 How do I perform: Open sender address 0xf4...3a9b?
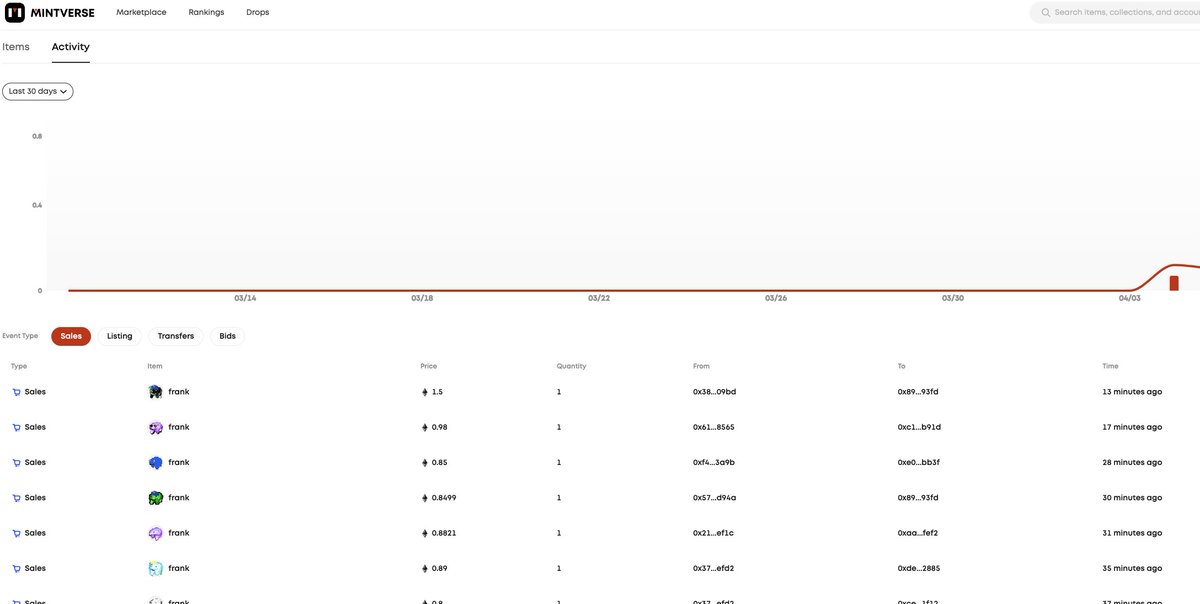tap(714, 463)
